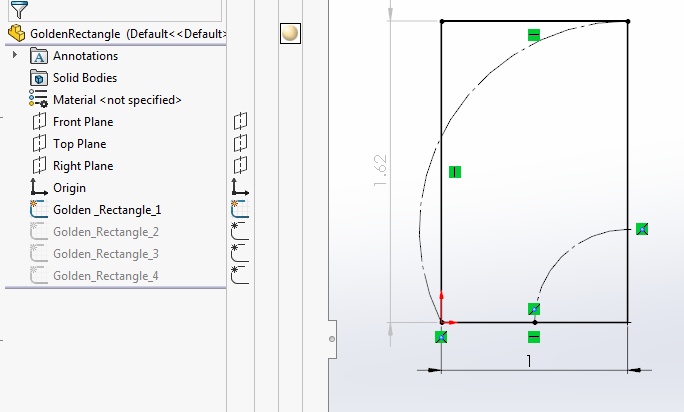Select Front Plane label
The image size is (684, 412).
click(83, 122)
